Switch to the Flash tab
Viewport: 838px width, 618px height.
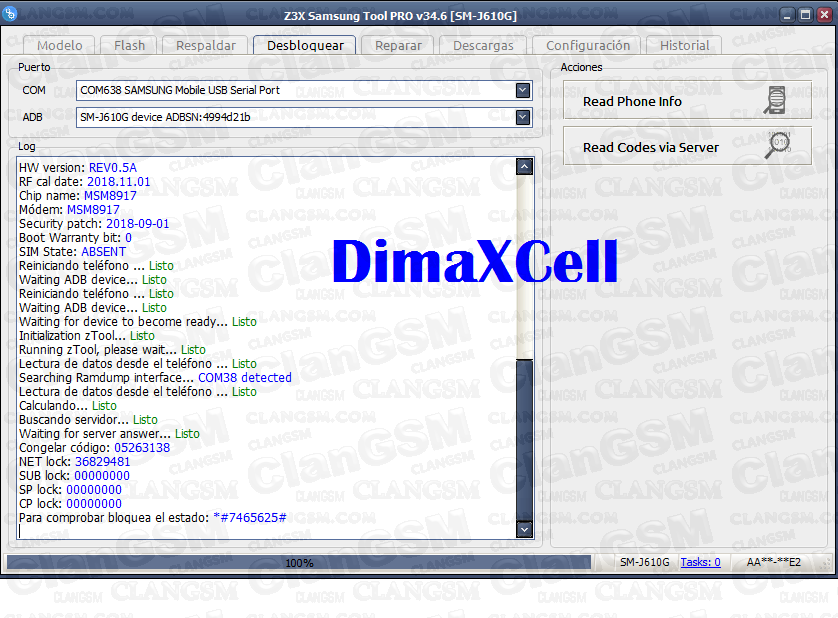(129, 45)
